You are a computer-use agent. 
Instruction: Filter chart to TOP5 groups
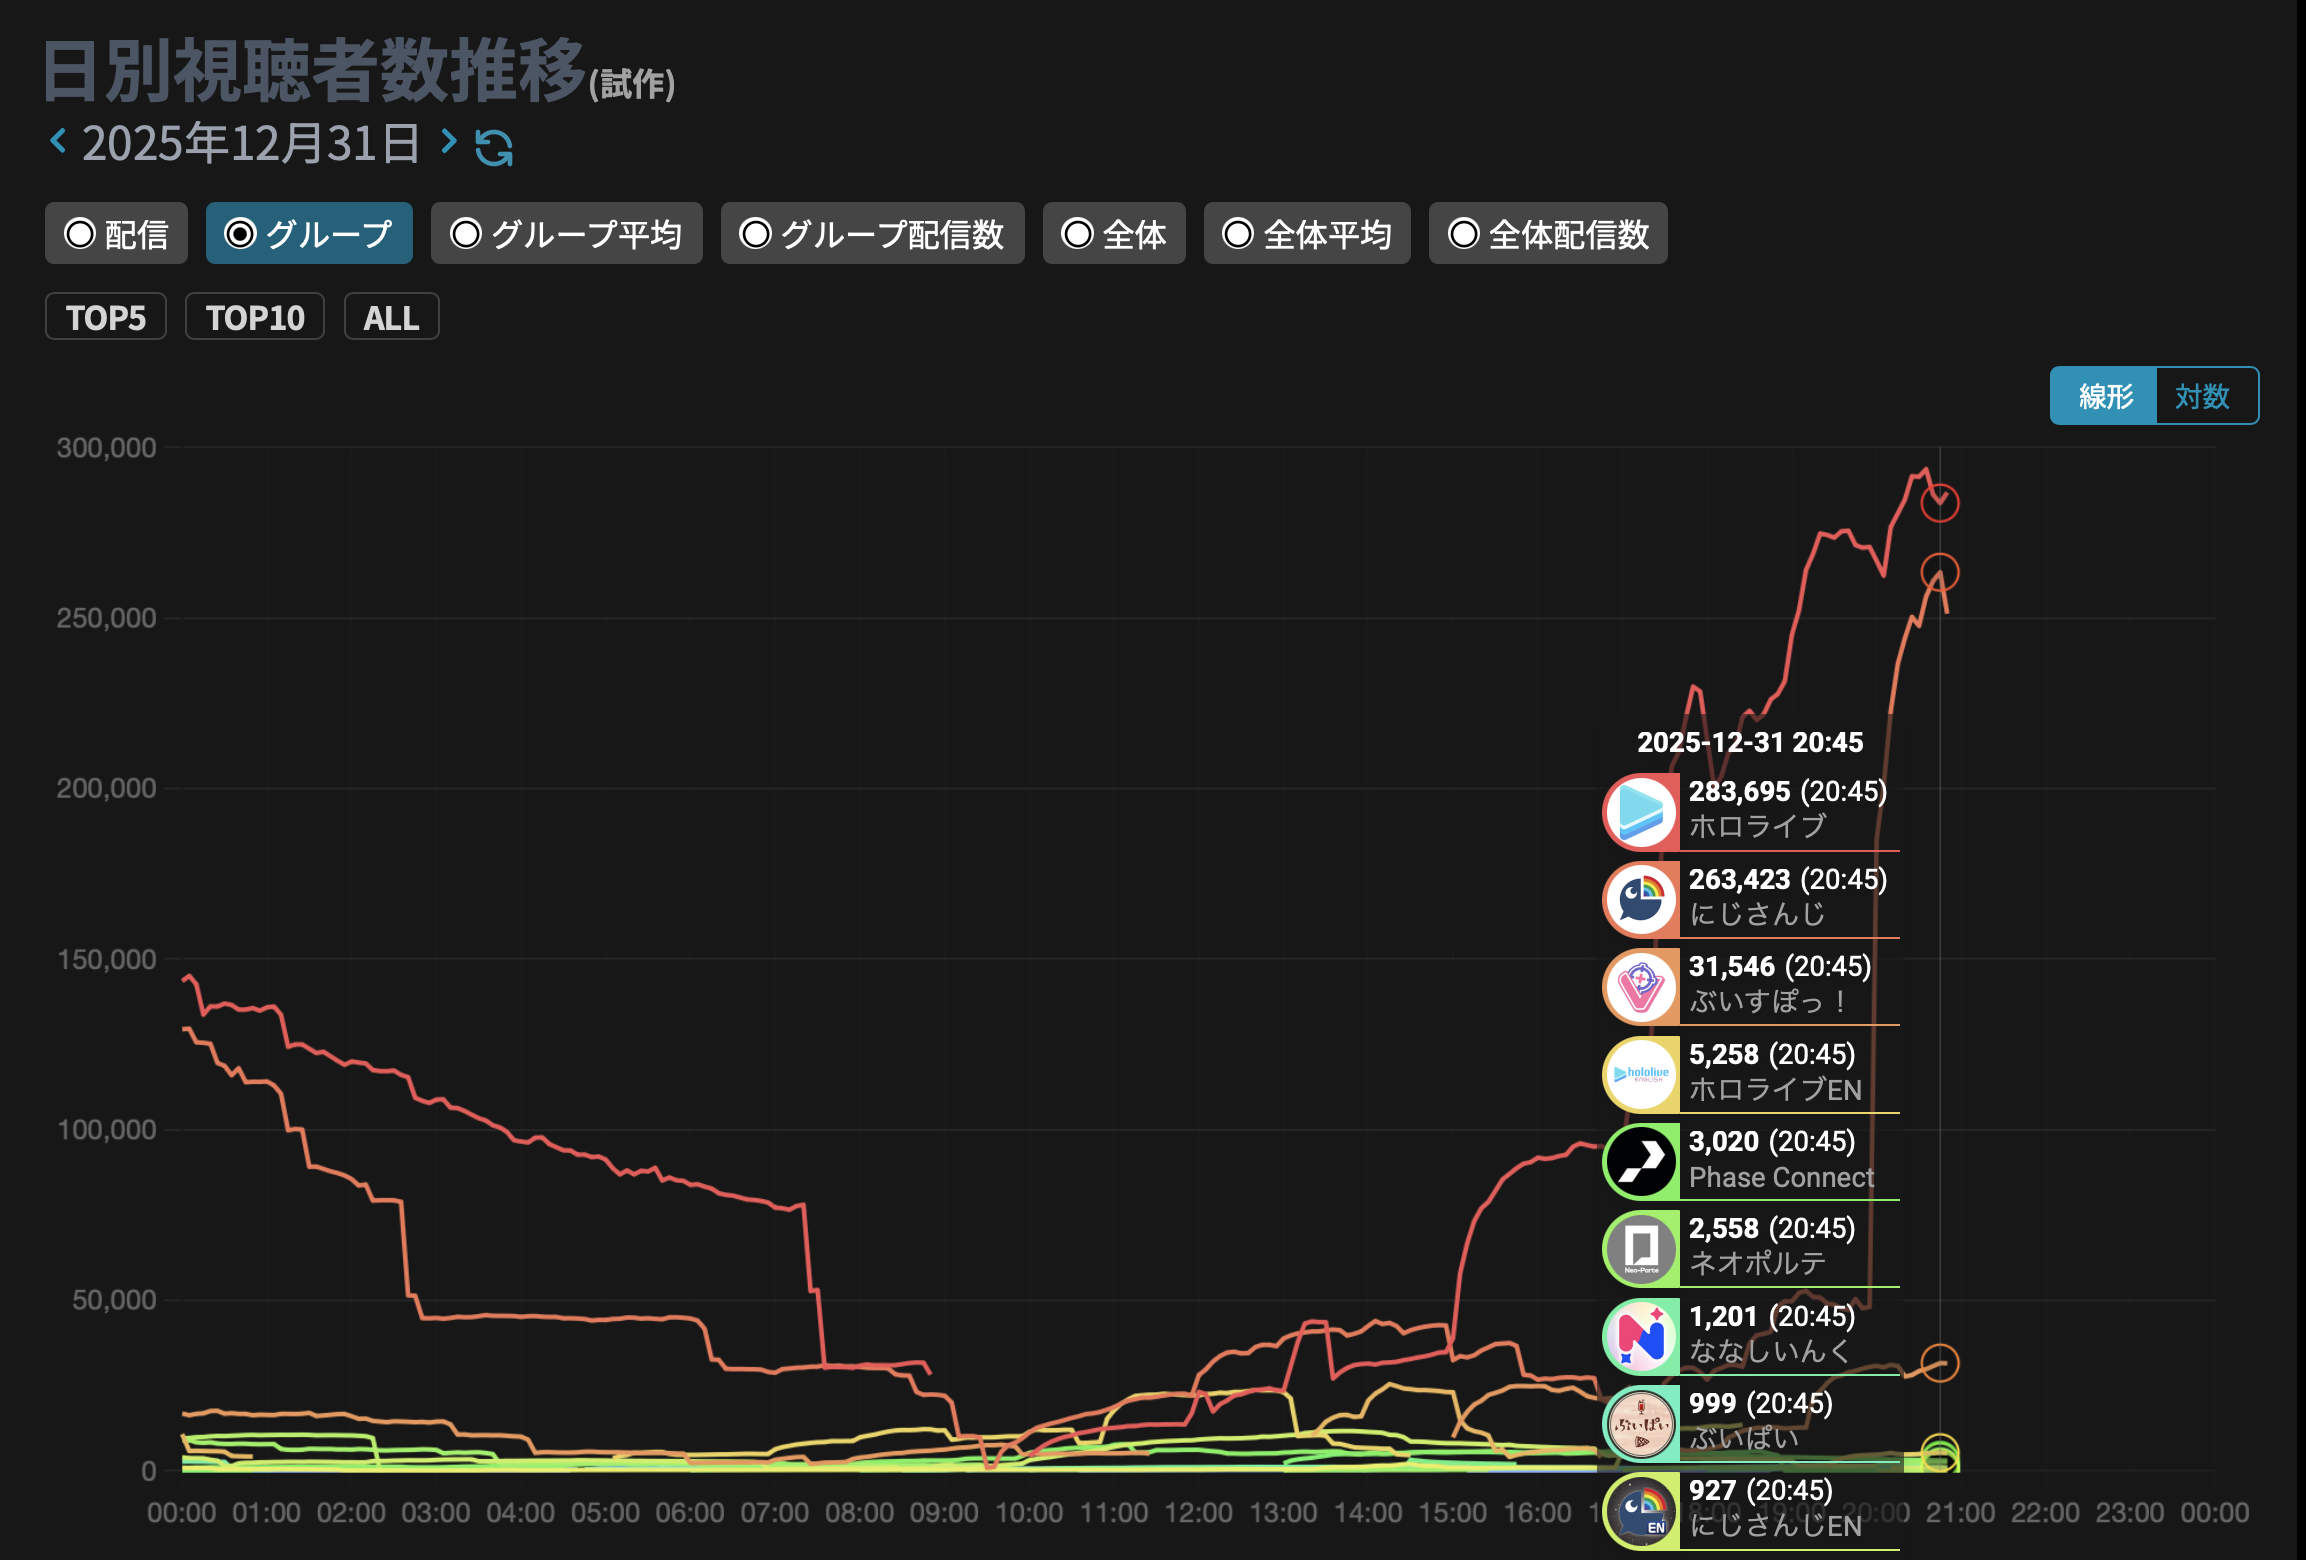coord(106,317)
